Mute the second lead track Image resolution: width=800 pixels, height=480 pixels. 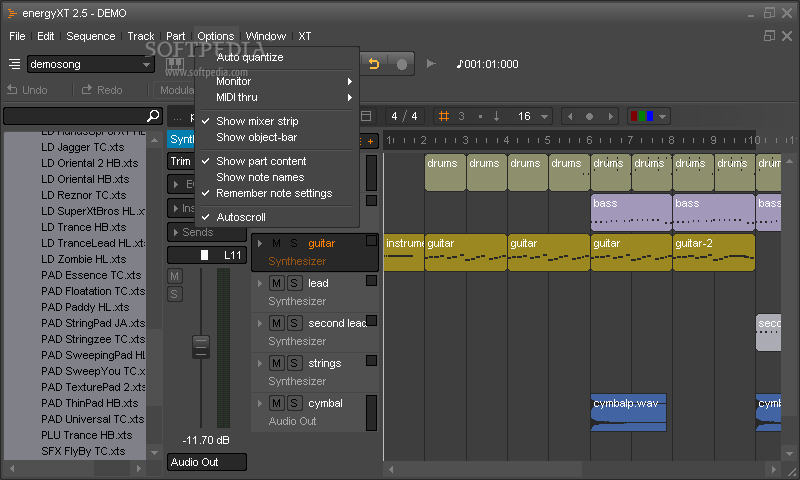277,323
